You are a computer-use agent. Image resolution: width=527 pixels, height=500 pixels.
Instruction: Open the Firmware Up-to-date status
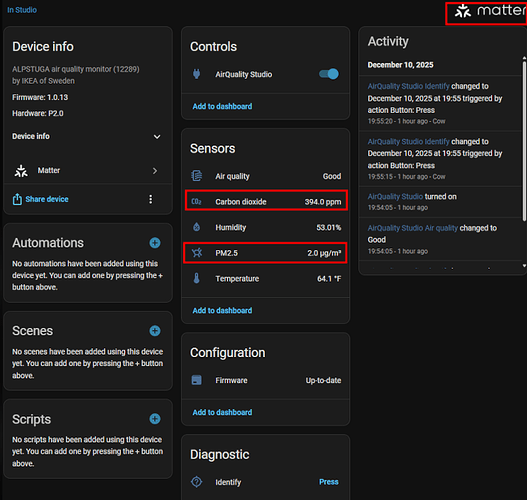pyautogui.click(x=323, y=380)
